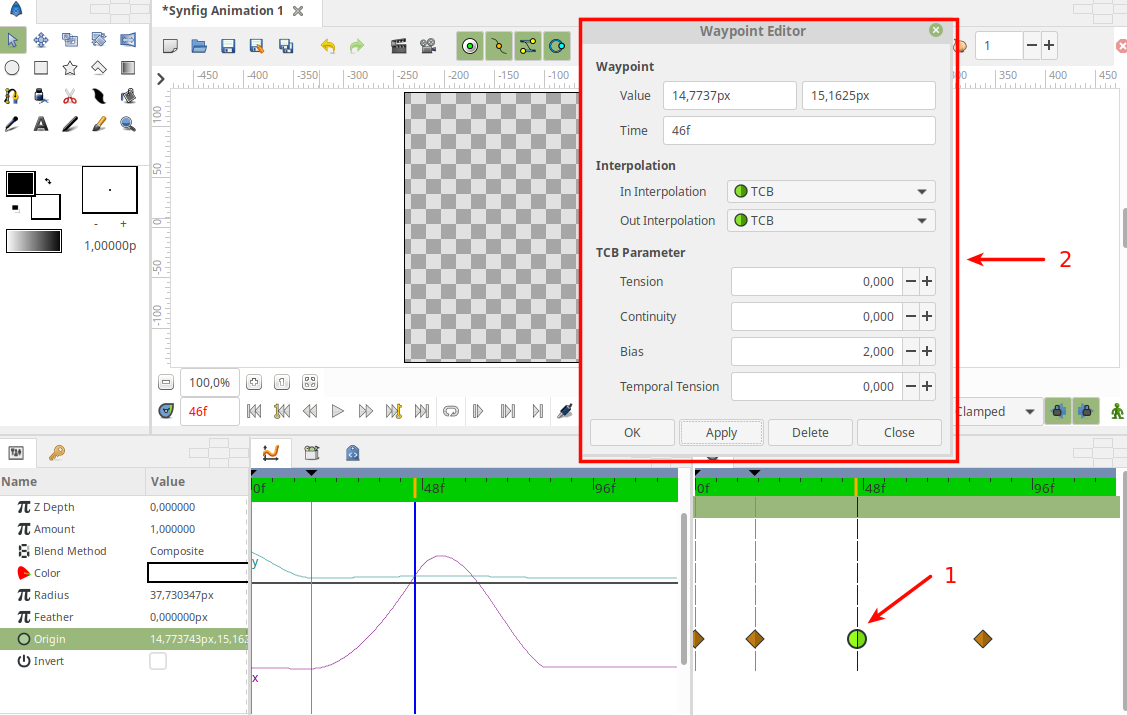
Task: Select the Circle tool
Action: [12, 67]
